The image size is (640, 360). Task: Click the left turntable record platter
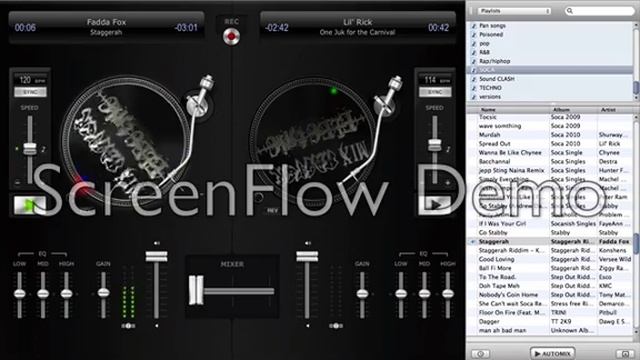(x=126, y=141)
